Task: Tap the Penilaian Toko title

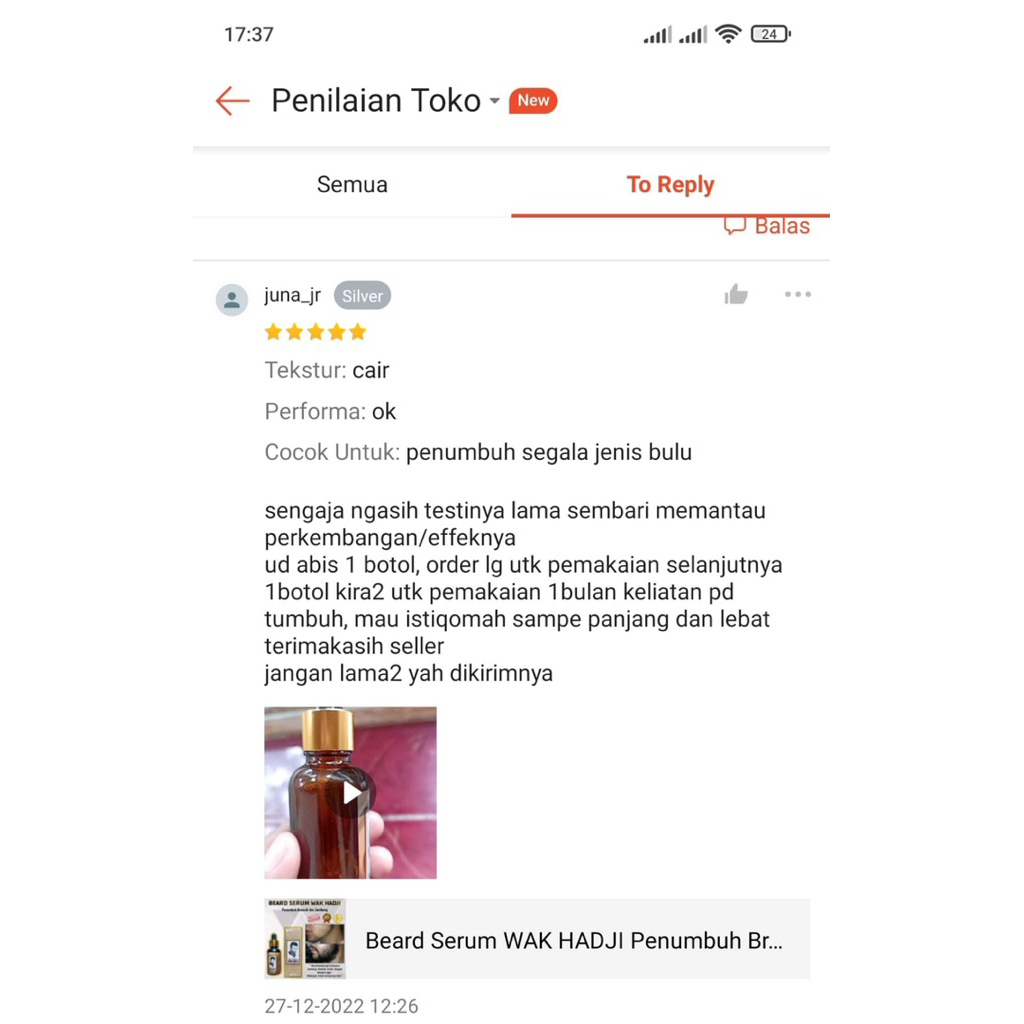Action: [376, 101]
